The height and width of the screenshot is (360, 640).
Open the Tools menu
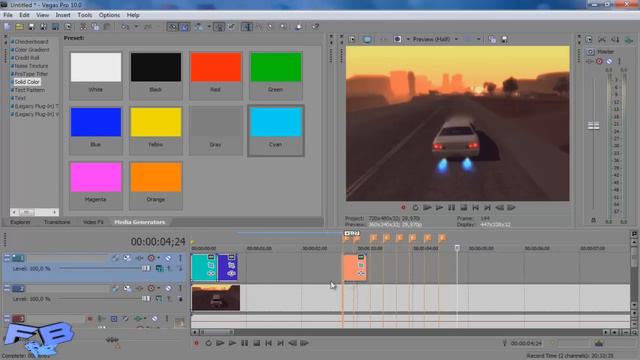(84, 15)
